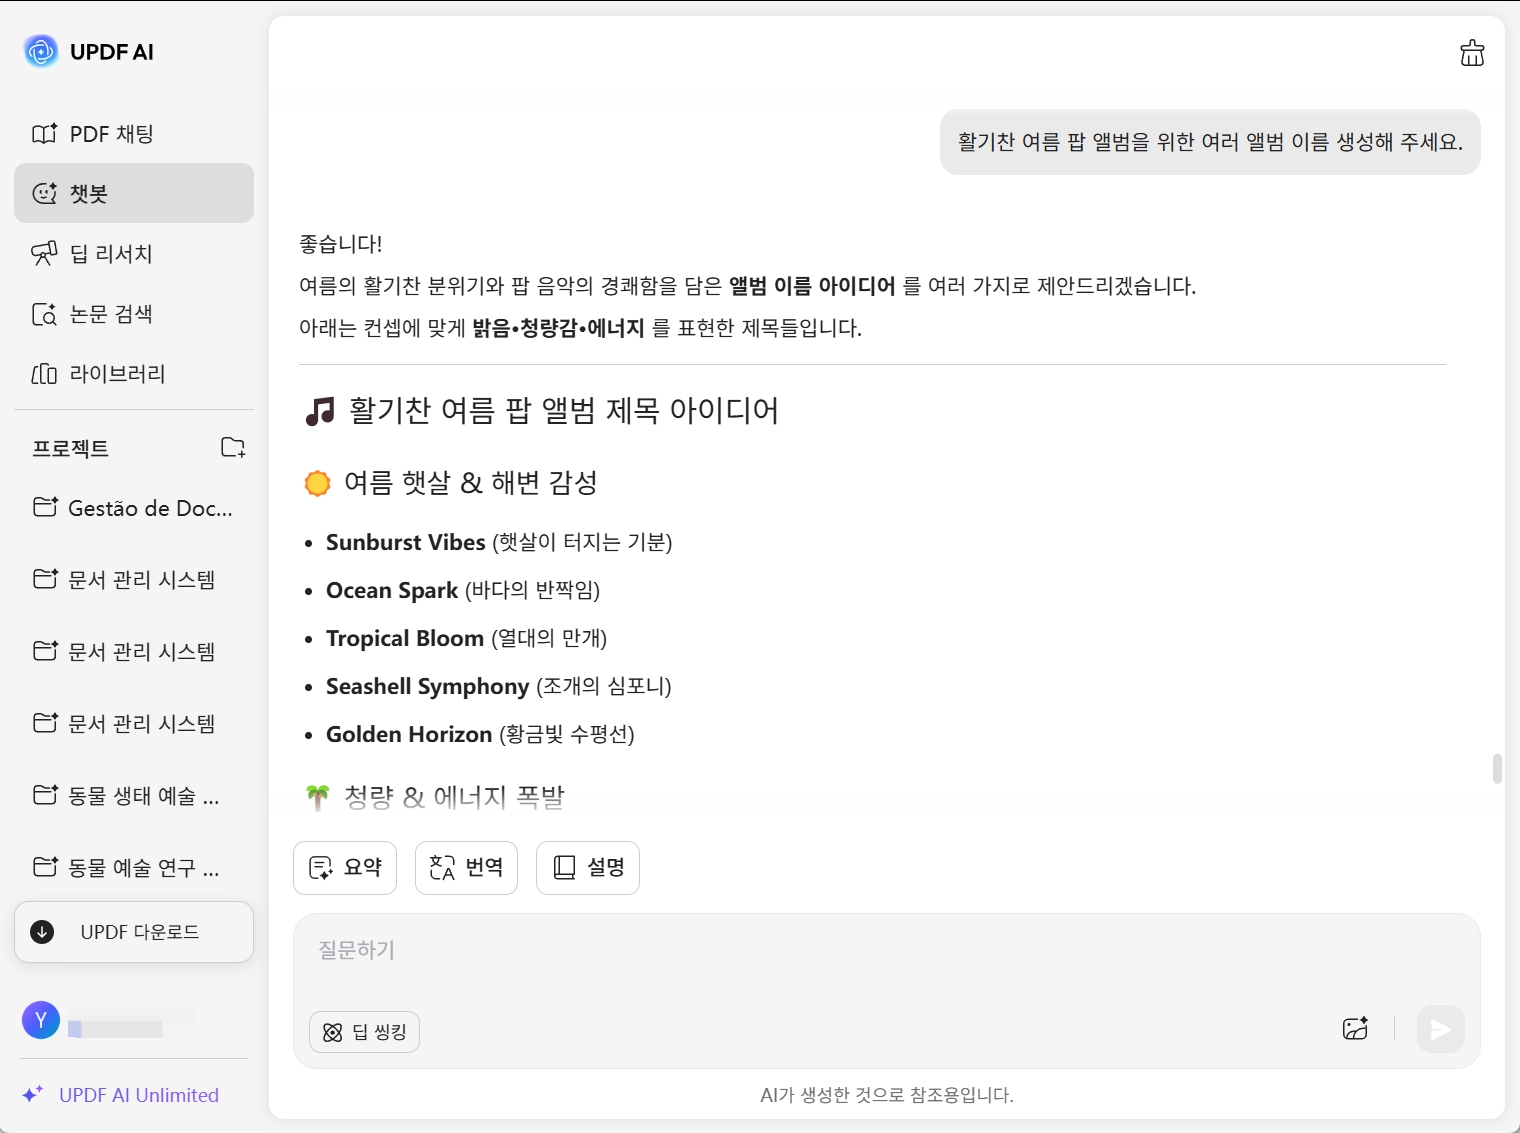Click the user avatar Y icon
1520x1133 pixels.
[41, 1020]
